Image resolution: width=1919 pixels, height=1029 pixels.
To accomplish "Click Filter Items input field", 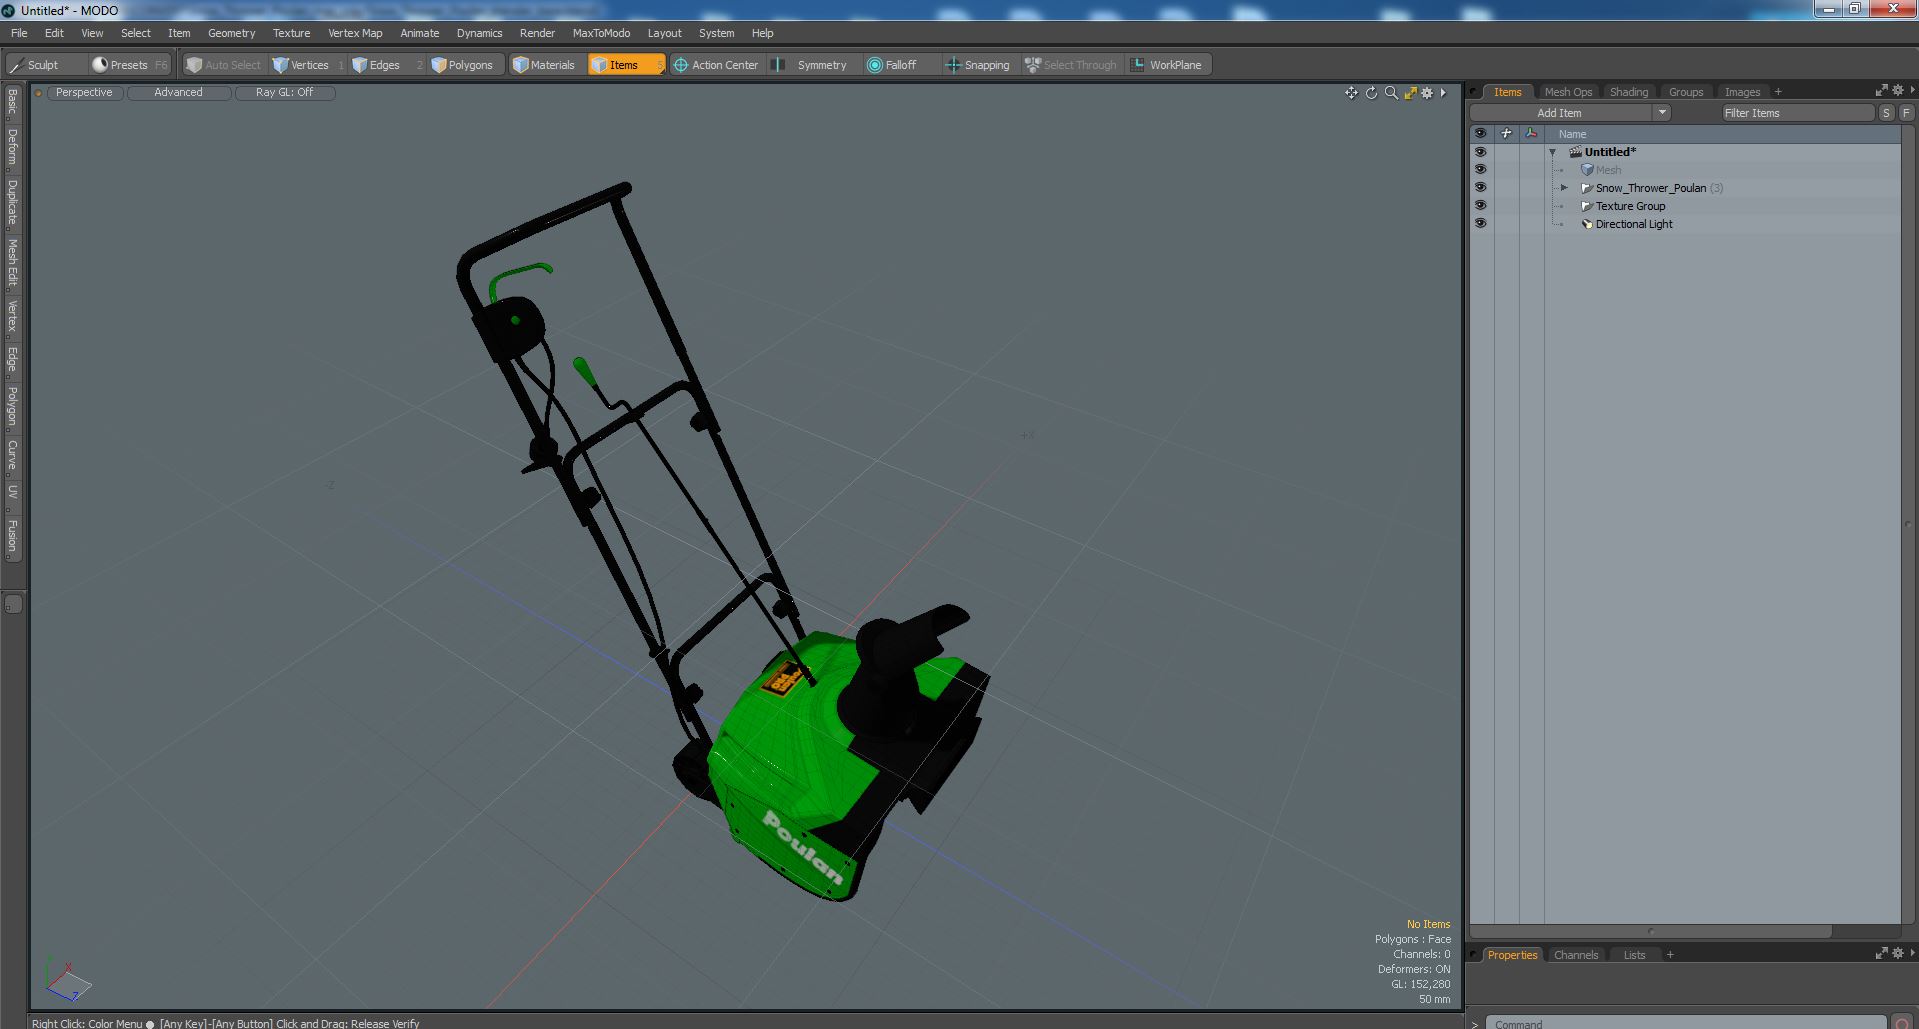I will pos(1797,113).
